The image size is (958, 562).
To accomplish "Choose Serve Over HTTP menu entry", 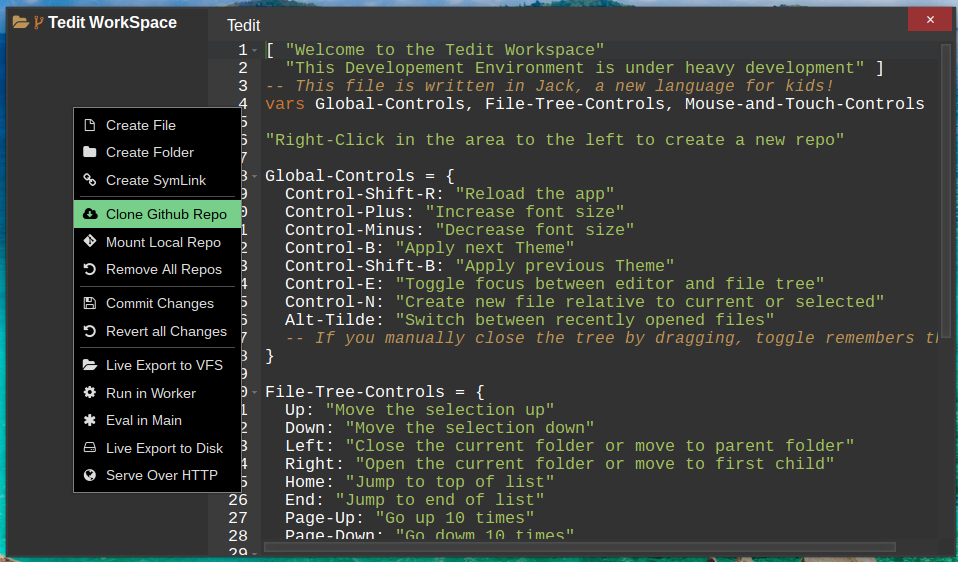I will (x=158, y=475).
